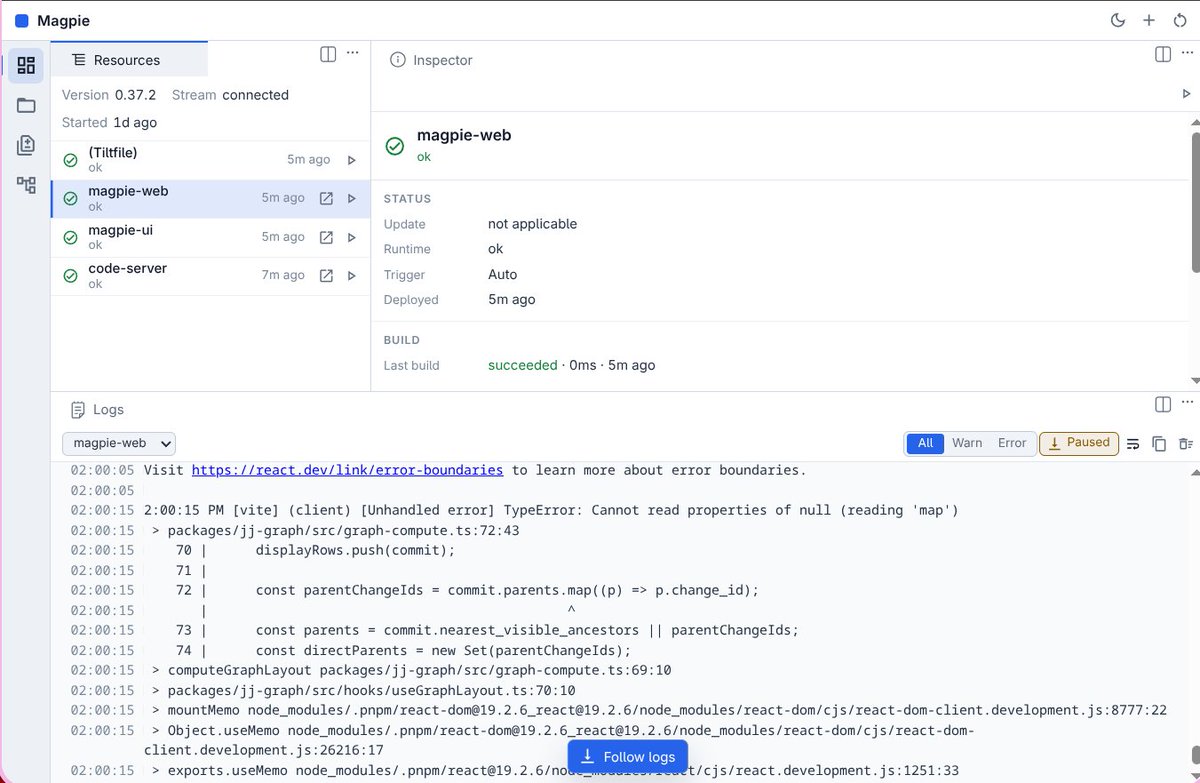
Task: Click the green status check icon in Inspector
Action: 395,146
